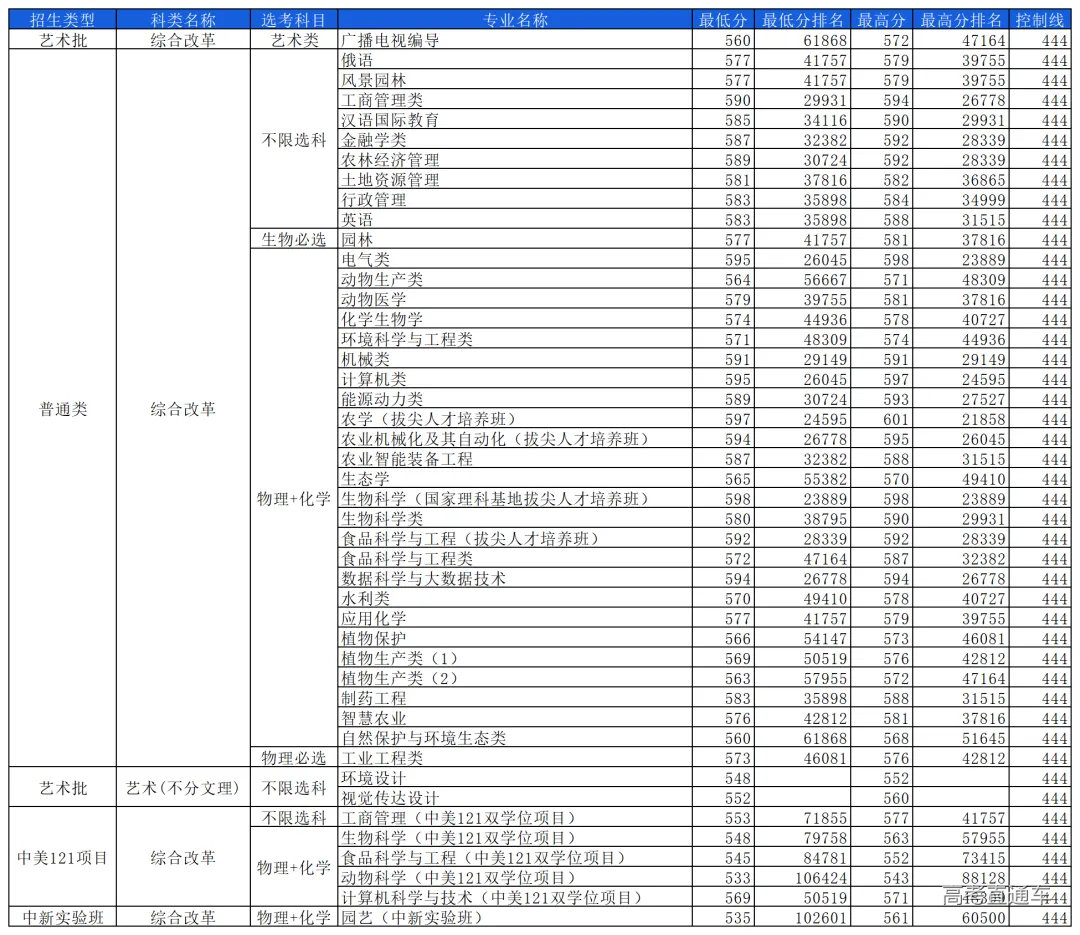1080x935 pixels.
Task: Select the 园艺(中新实验班) major cell
Action: [x=412, y=917]
